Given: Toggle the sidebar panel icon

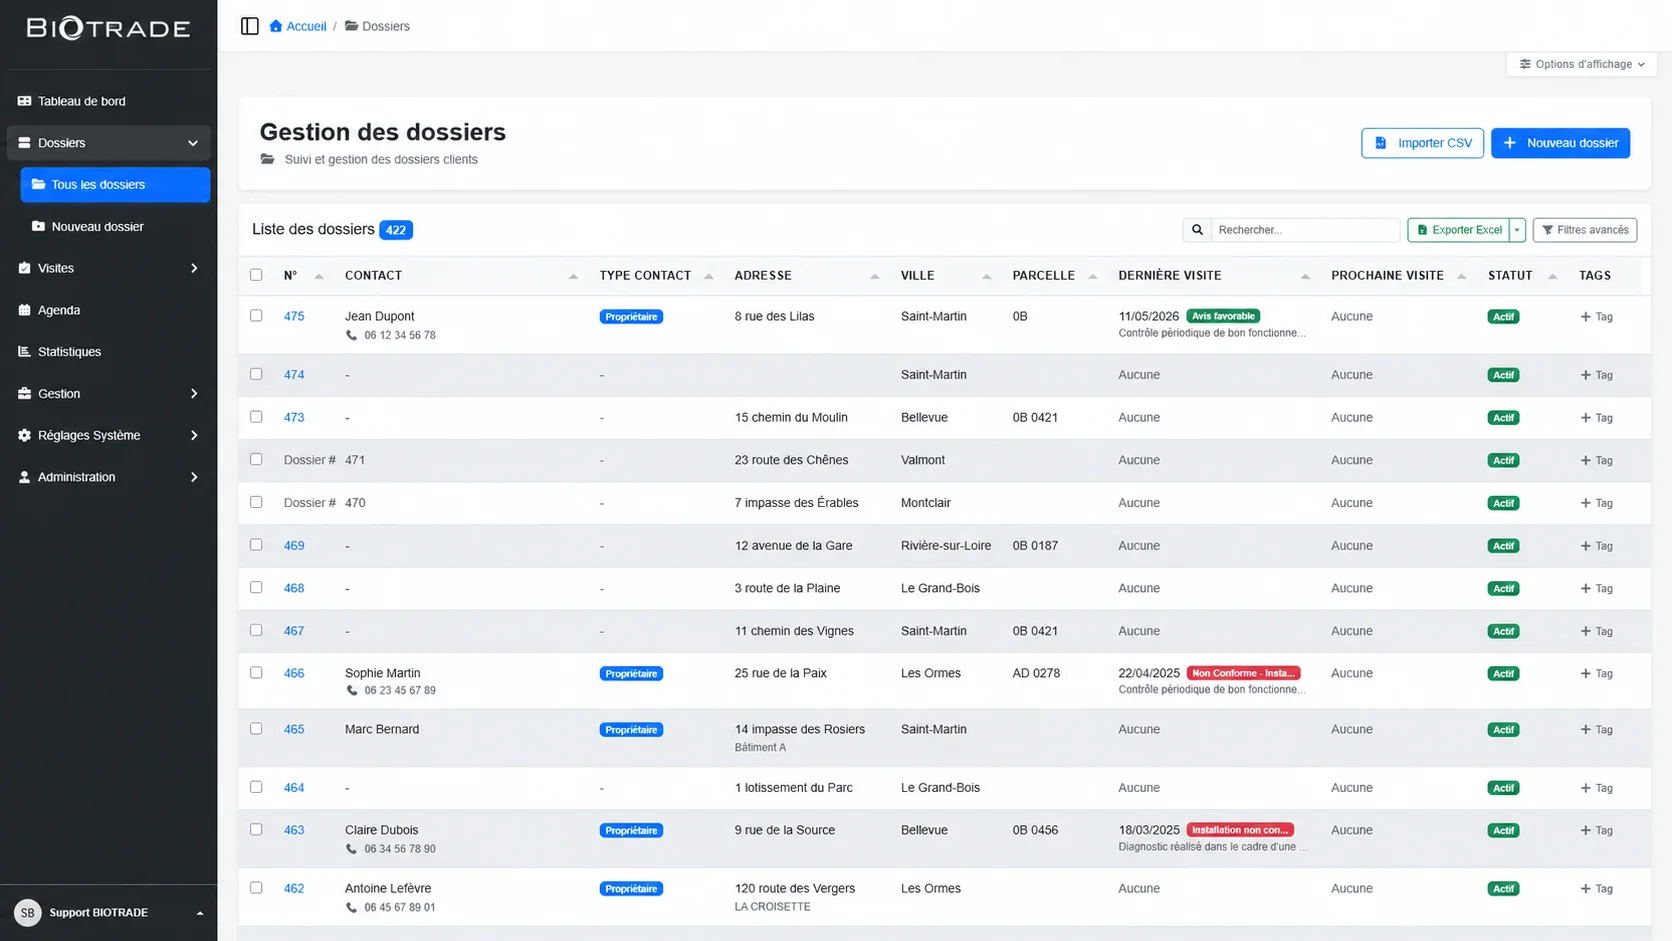Looking at the screenshot, I should click(x=250, y=26).
